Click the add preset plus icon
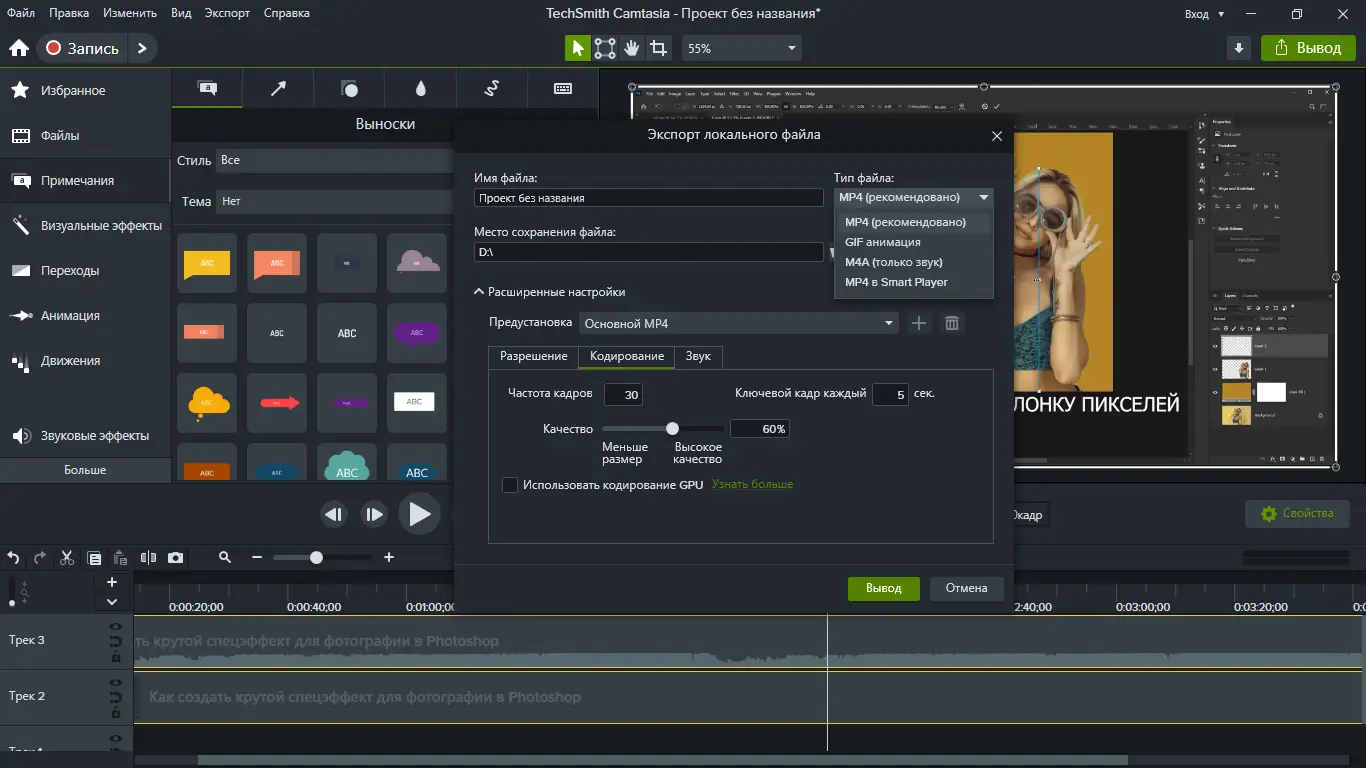Screen dimensions: 1366x768 pos(919,323)
